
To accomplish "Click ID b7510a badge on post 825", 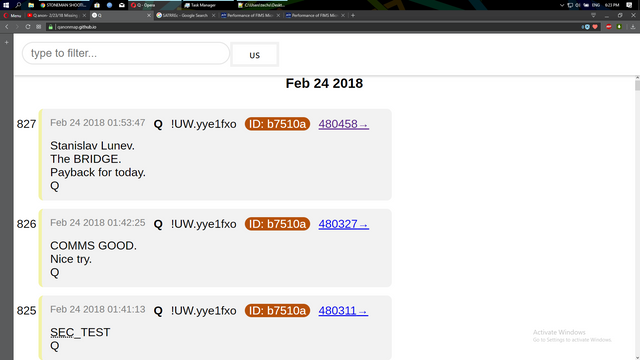I will point(278,311).
